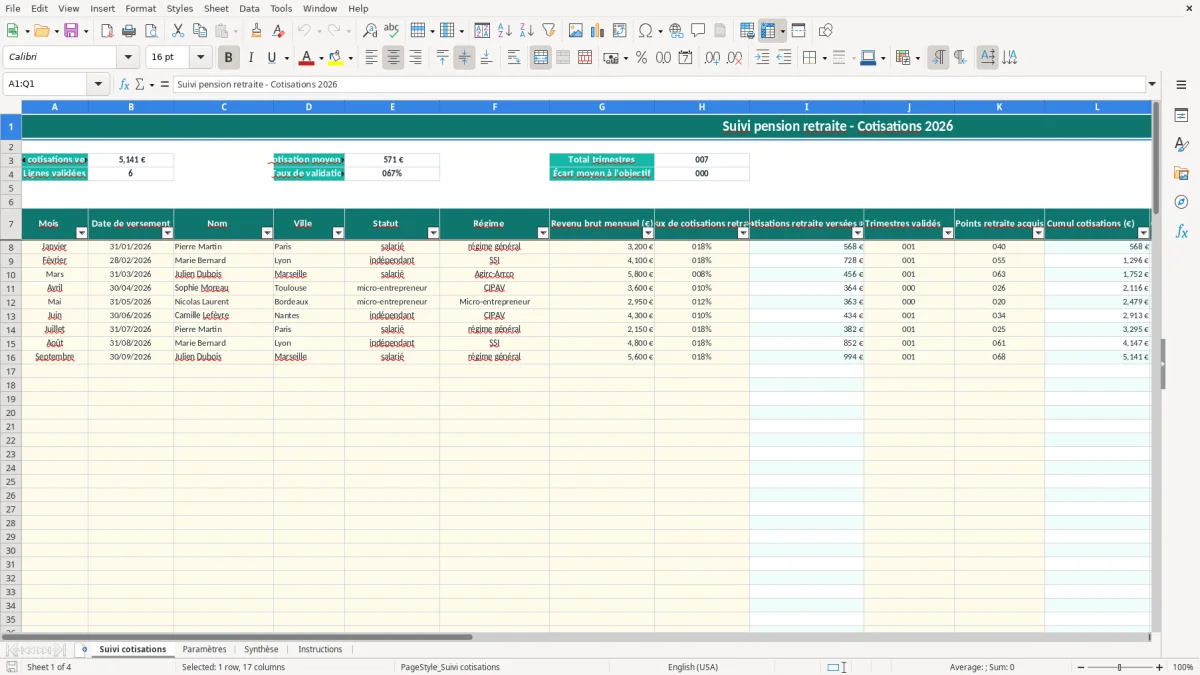Click Export as PDF icon

(107, 31)
